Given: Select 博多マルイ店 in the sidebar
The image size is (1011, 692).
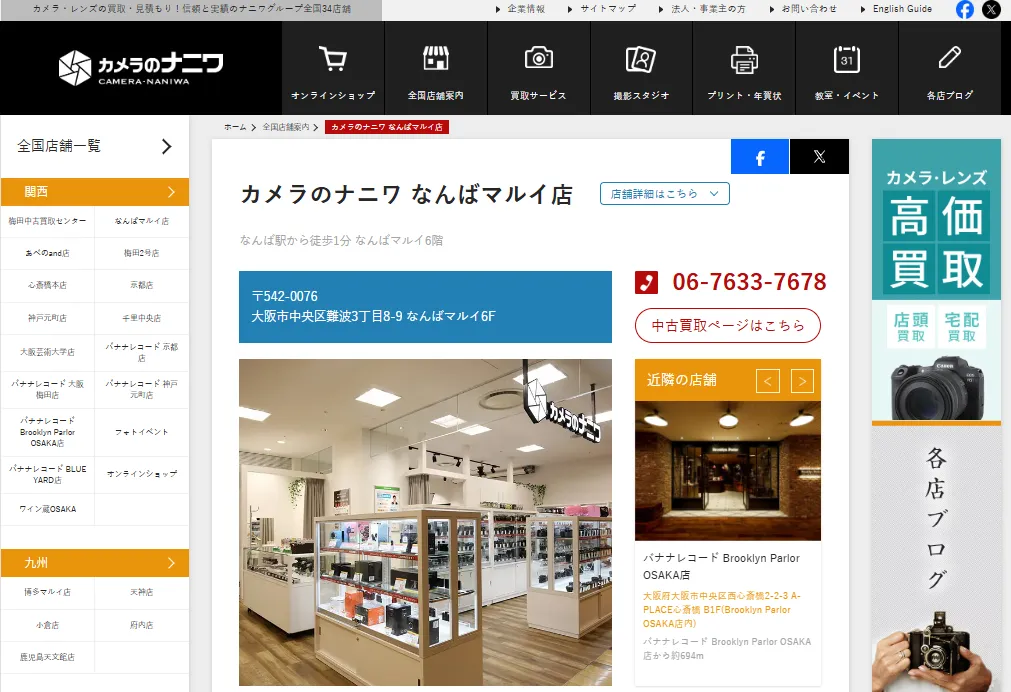Looking at the screenshot, I should (48, 592).
